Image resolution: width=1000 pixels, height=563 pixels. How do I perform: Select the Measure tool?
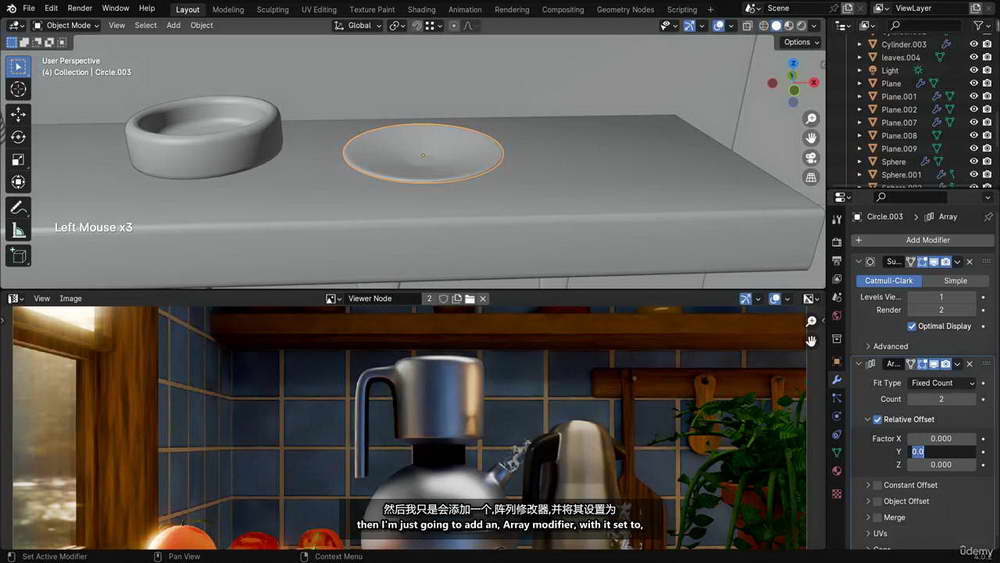pos(18,230)
